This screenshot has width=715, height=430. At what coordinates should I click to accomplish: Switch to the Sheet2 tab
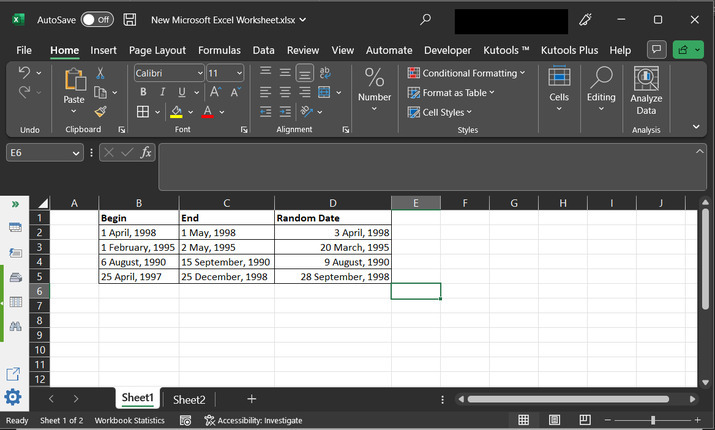[189, 399]
